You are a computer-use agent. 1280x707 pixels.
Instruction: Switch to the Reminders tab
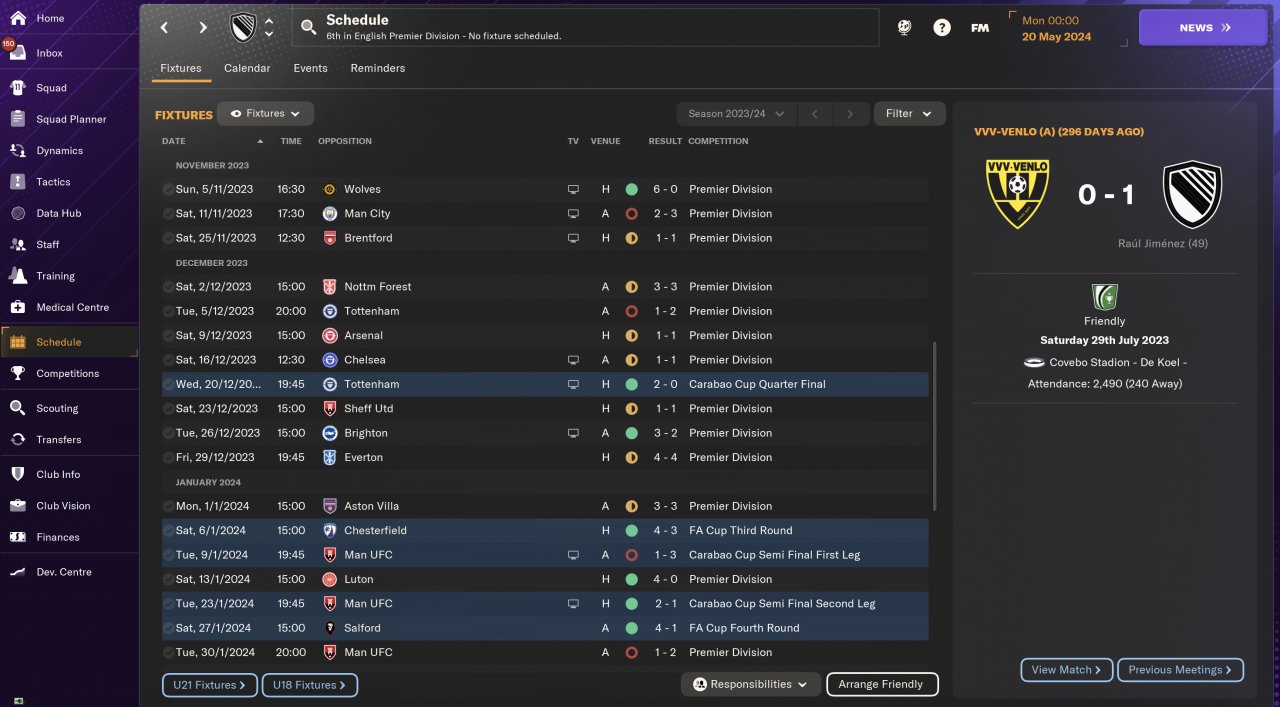click(x=377, y=68)
